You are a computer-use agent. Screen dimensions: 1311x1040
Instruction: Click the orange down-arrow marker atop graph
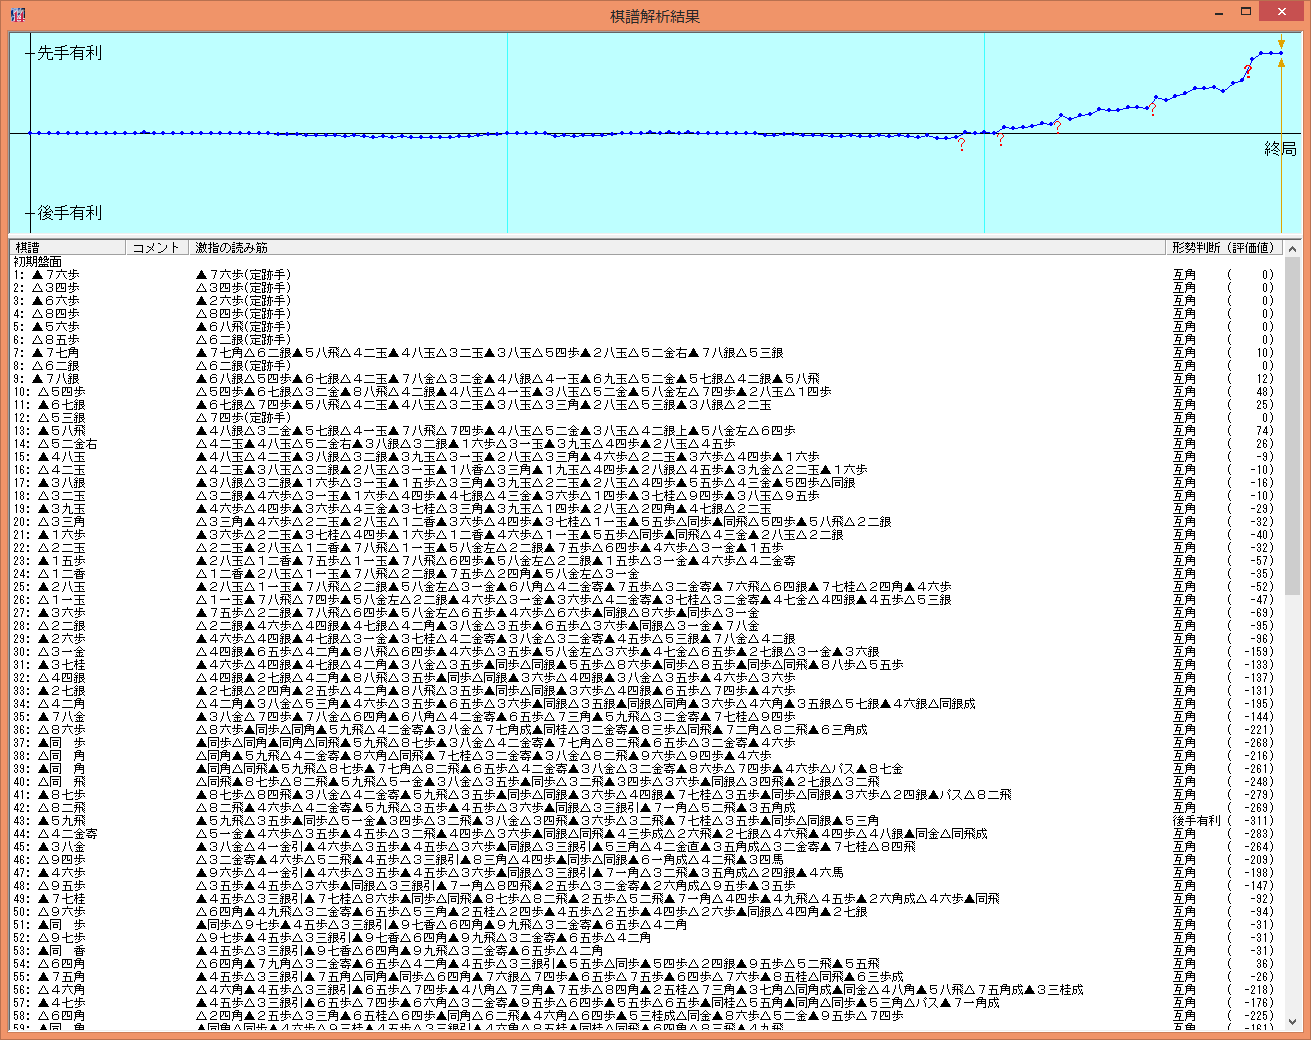pos(1281,44)
